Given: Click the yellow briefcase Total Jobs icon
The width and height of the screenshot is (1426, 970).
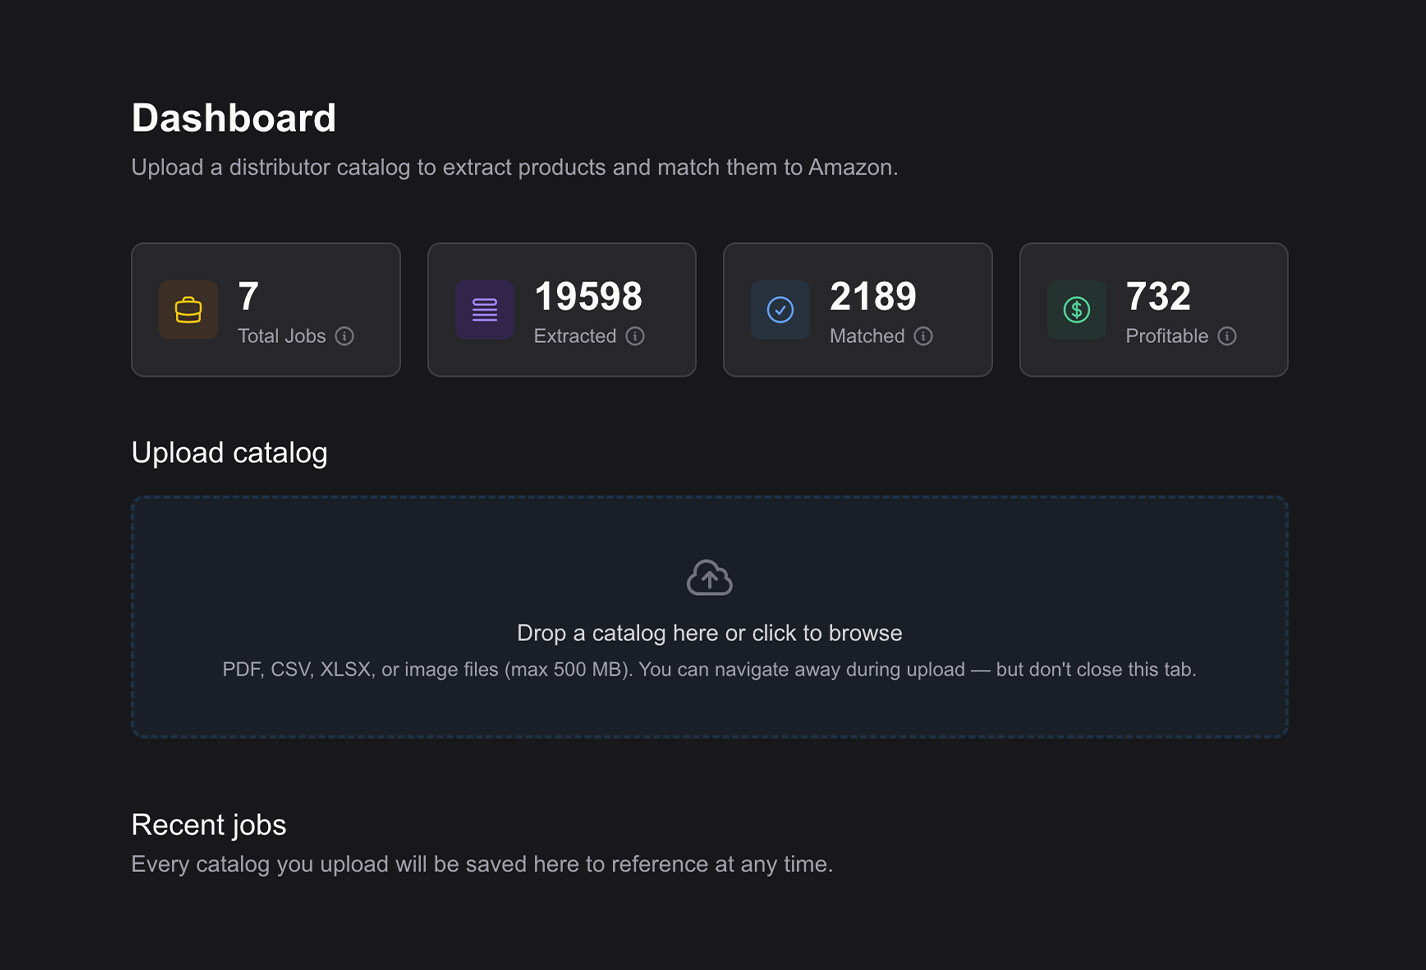Looking at the screenshot, I should point(188,310).
